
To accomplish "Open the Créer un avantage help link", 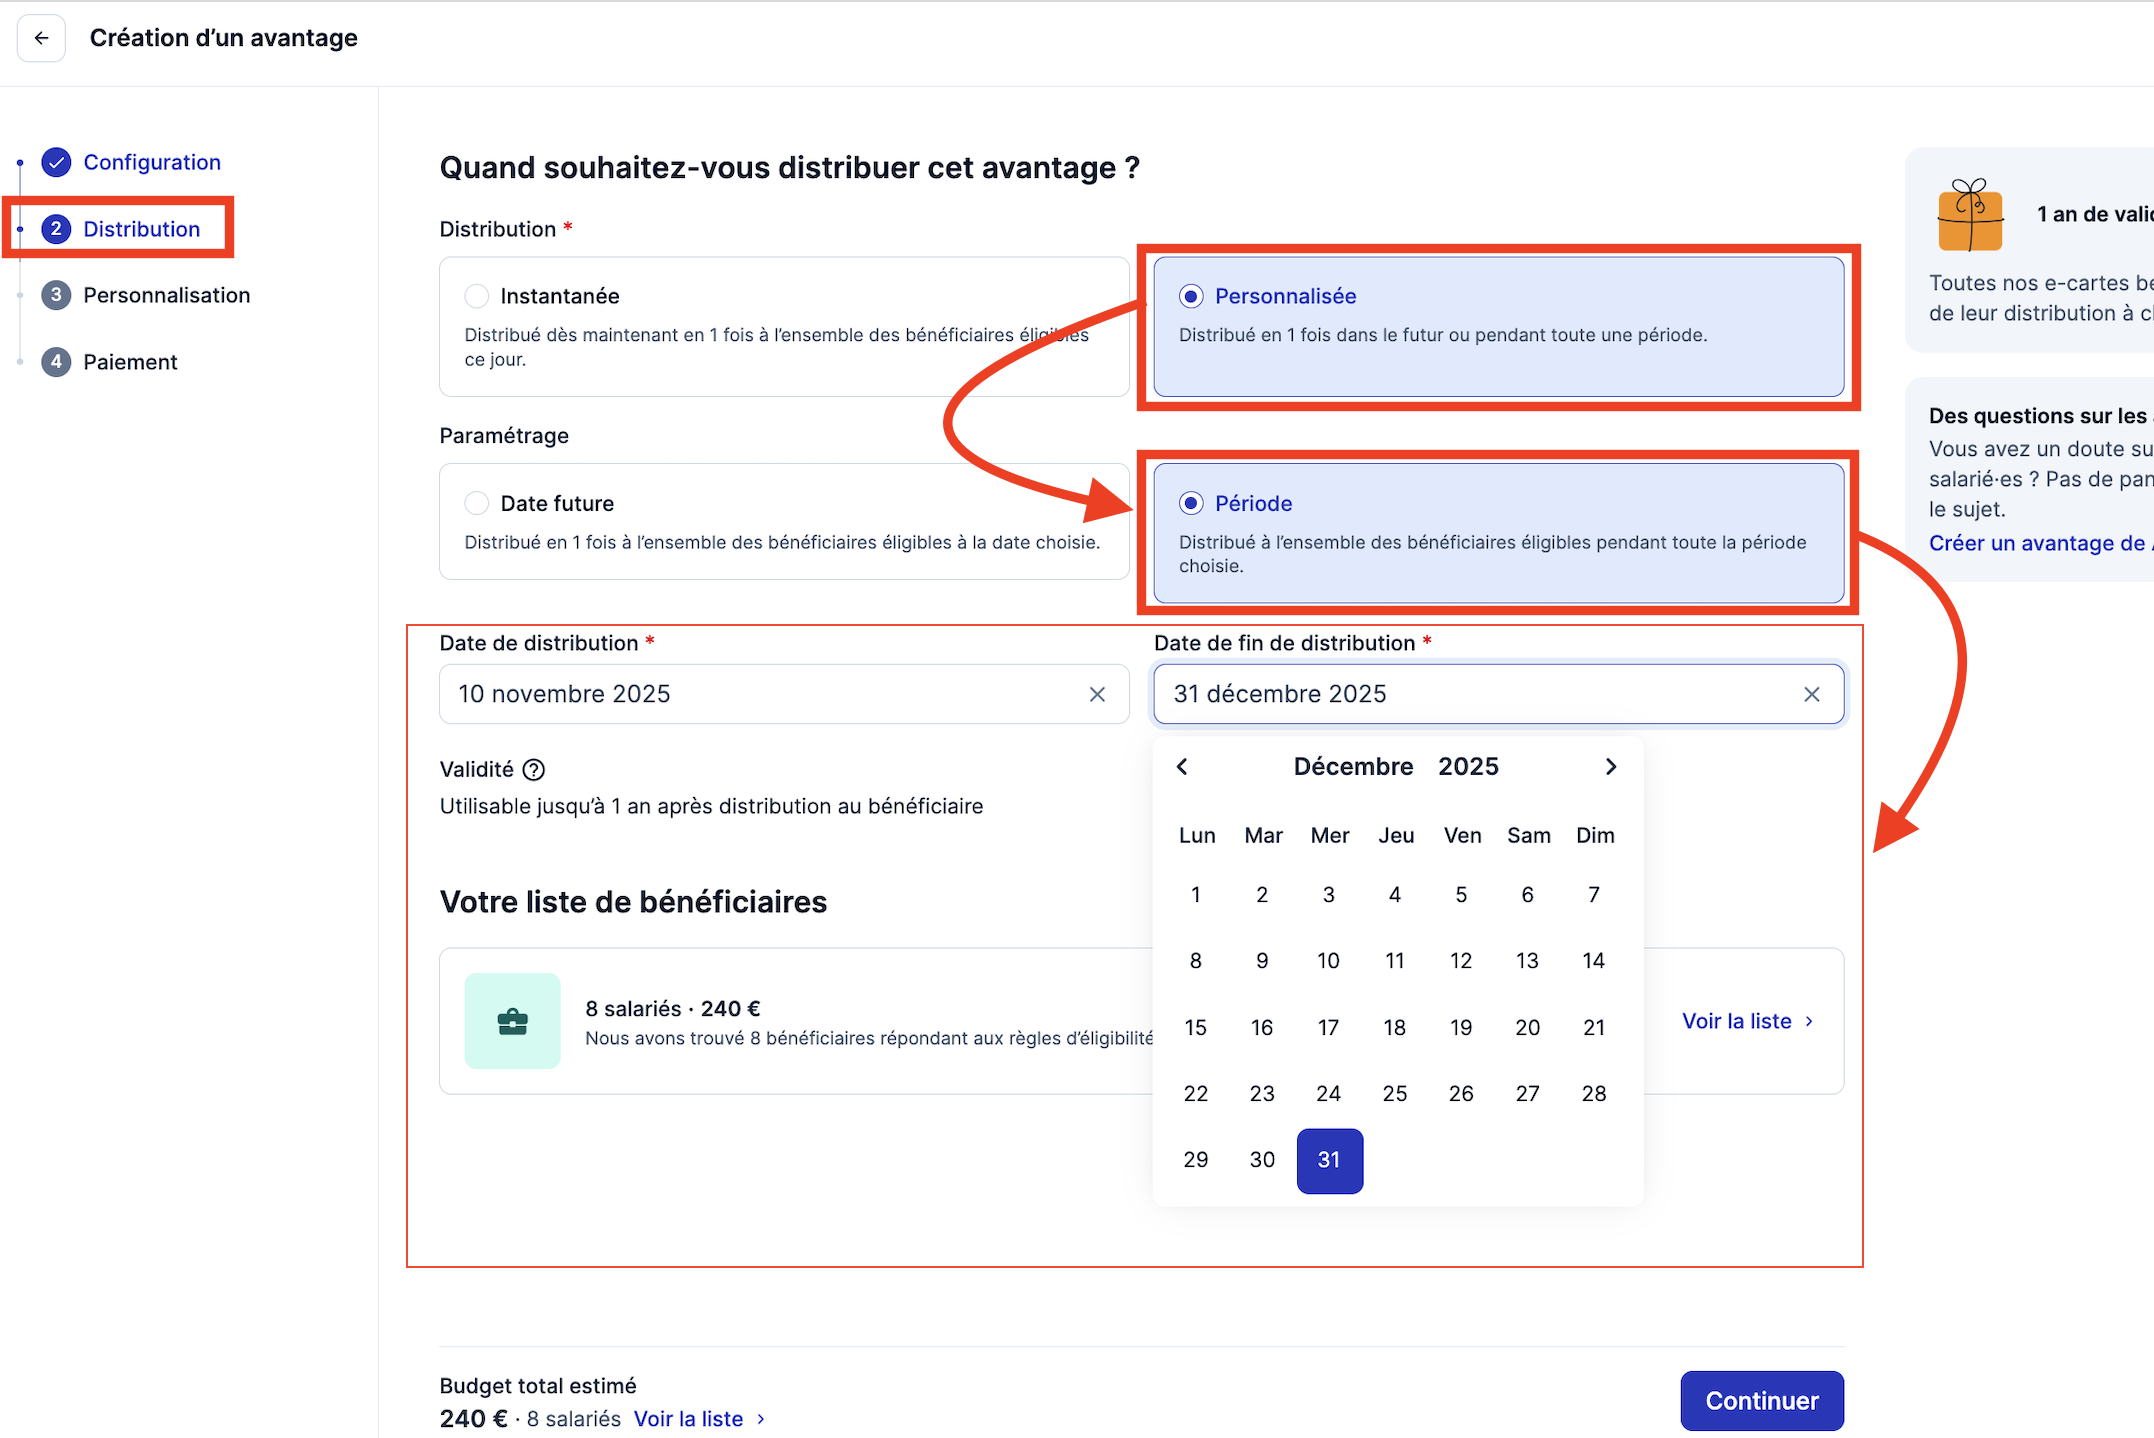I will point(2041,543).
